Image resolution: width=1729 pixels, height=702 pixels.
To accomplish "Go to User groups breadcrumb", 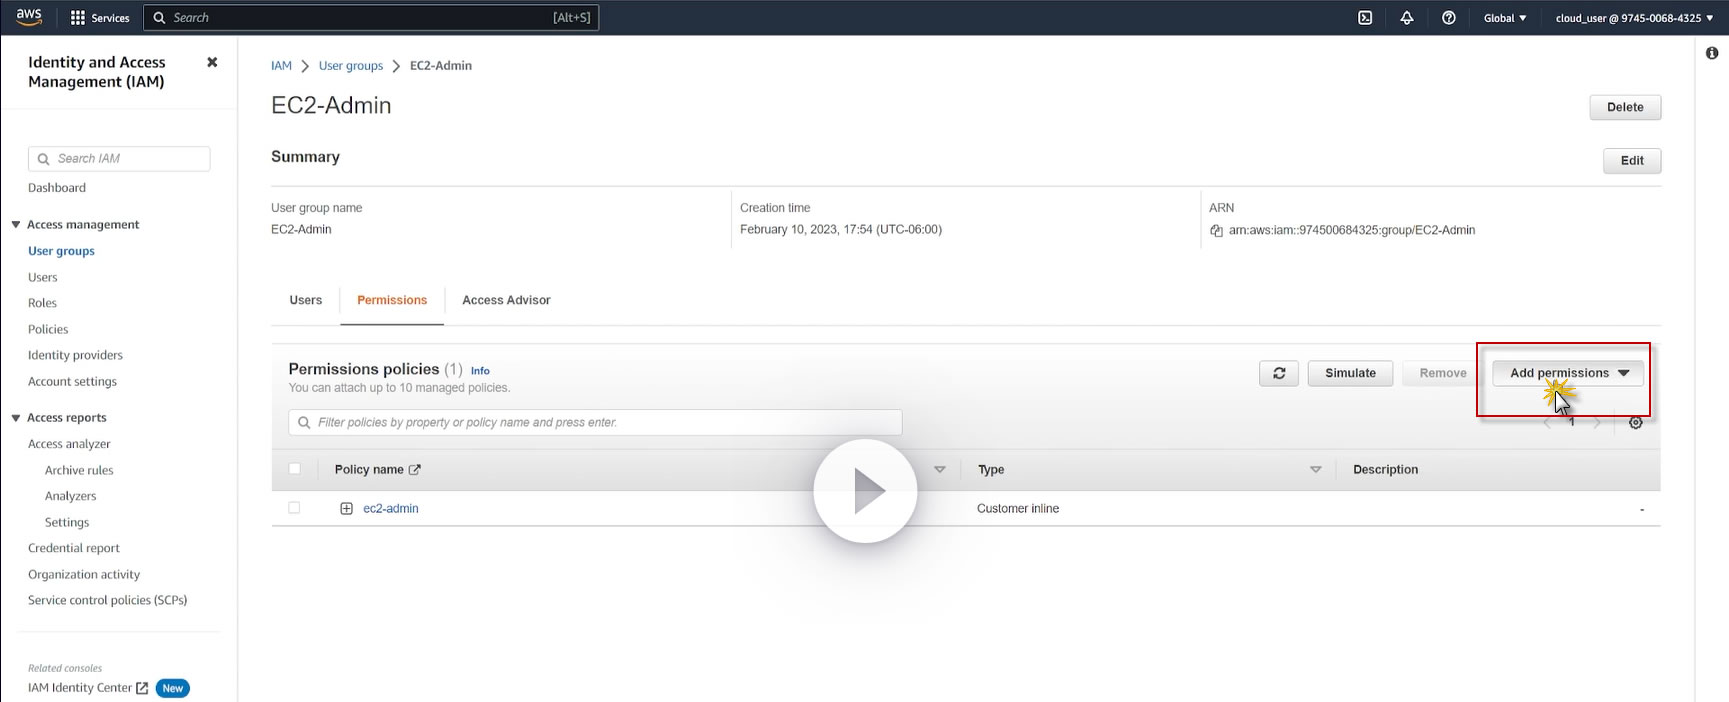I will 351,66.
